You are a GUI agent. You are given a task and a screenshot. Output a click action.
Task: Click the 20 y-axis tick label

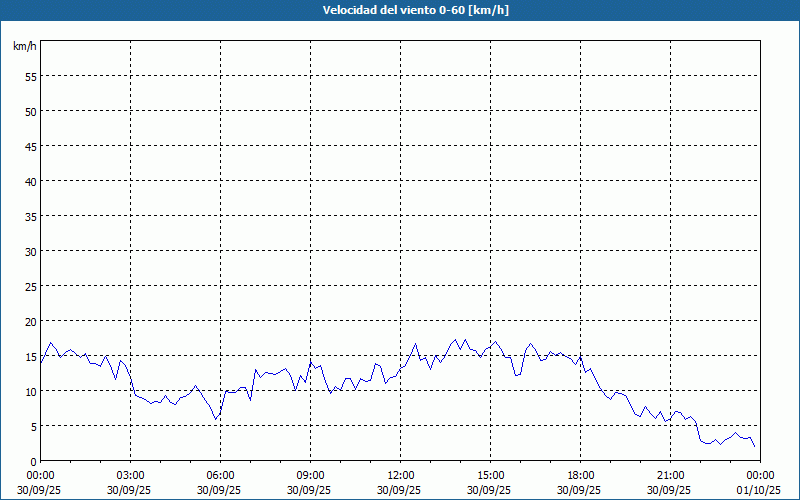30,321
